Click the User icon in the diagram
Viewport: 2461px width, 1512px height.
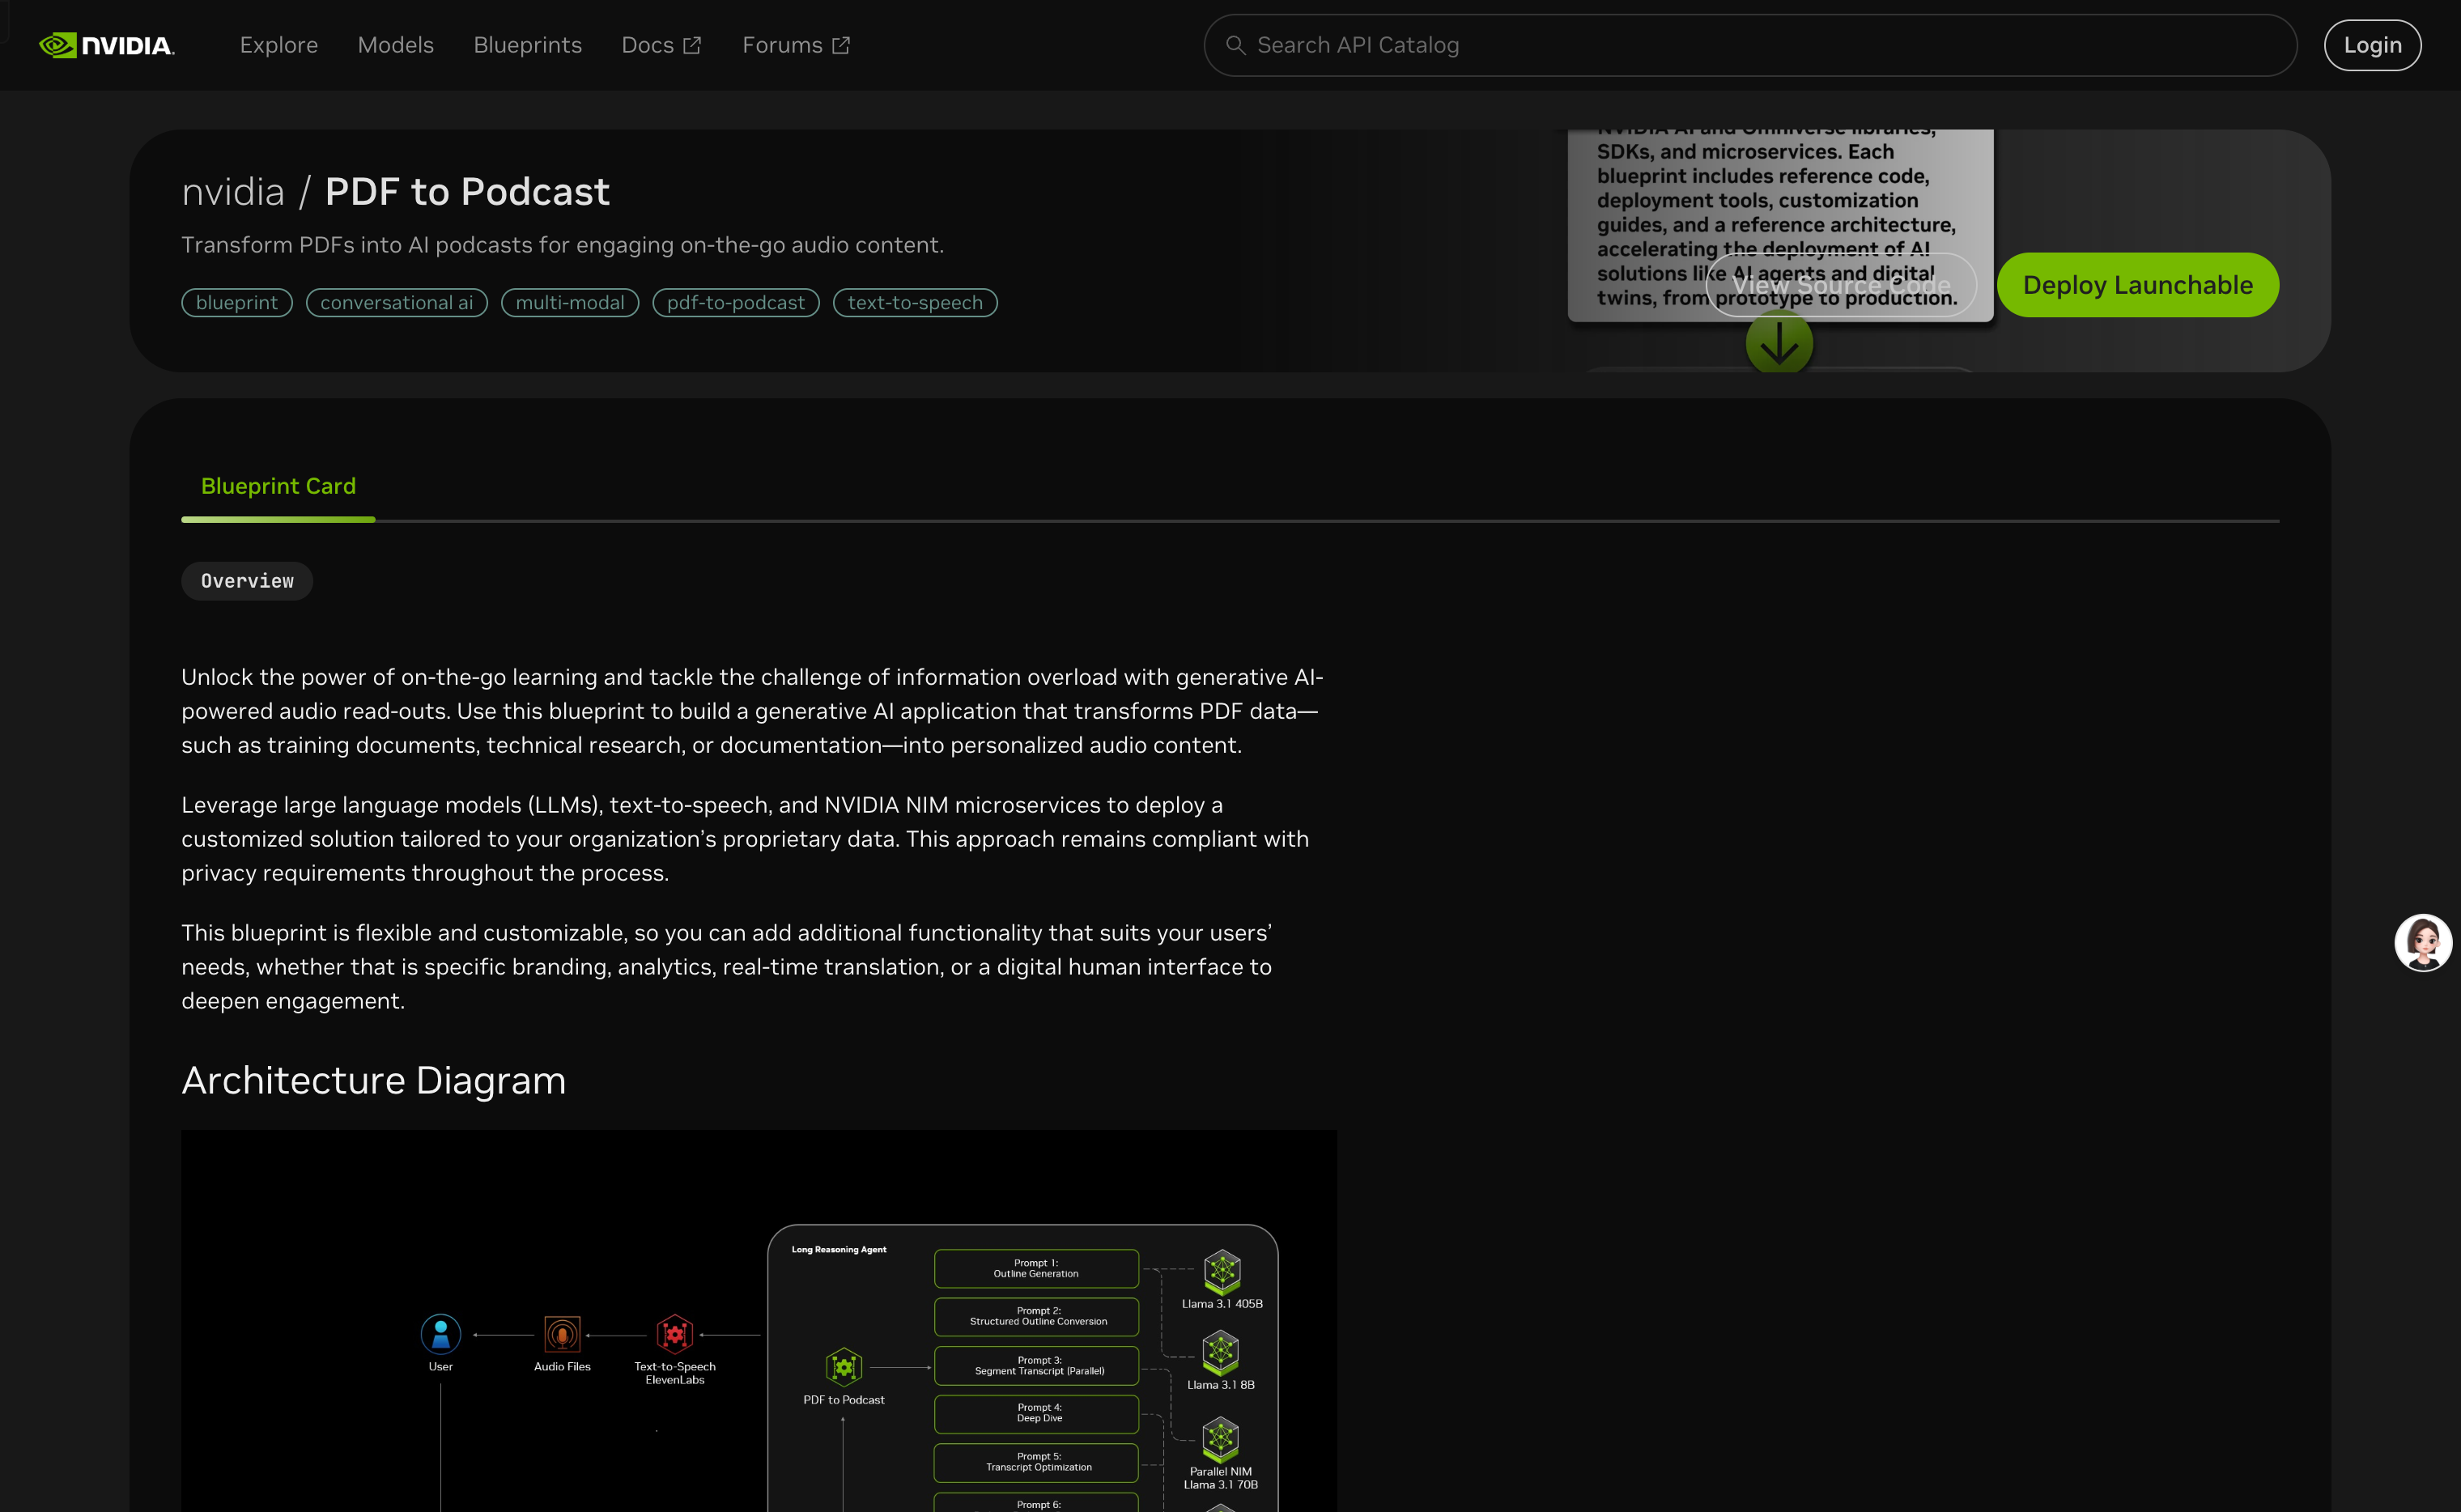point(441,1334)
